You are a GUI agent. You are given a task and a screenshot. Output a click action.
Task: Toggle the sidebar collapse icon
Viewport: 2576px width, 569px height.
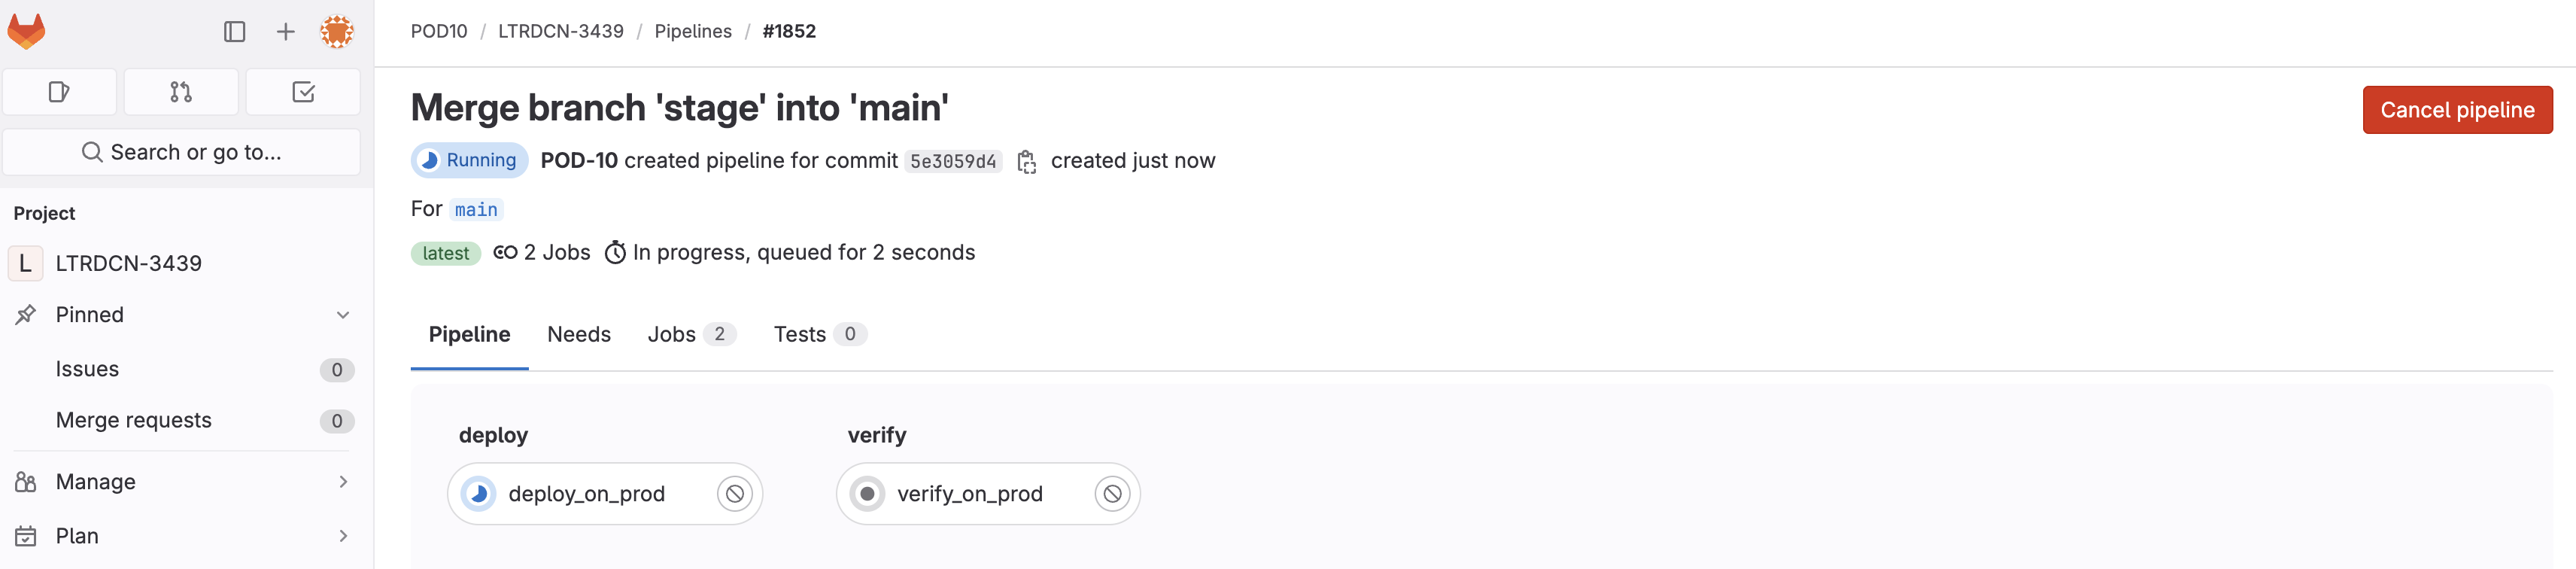click(235, 32)
